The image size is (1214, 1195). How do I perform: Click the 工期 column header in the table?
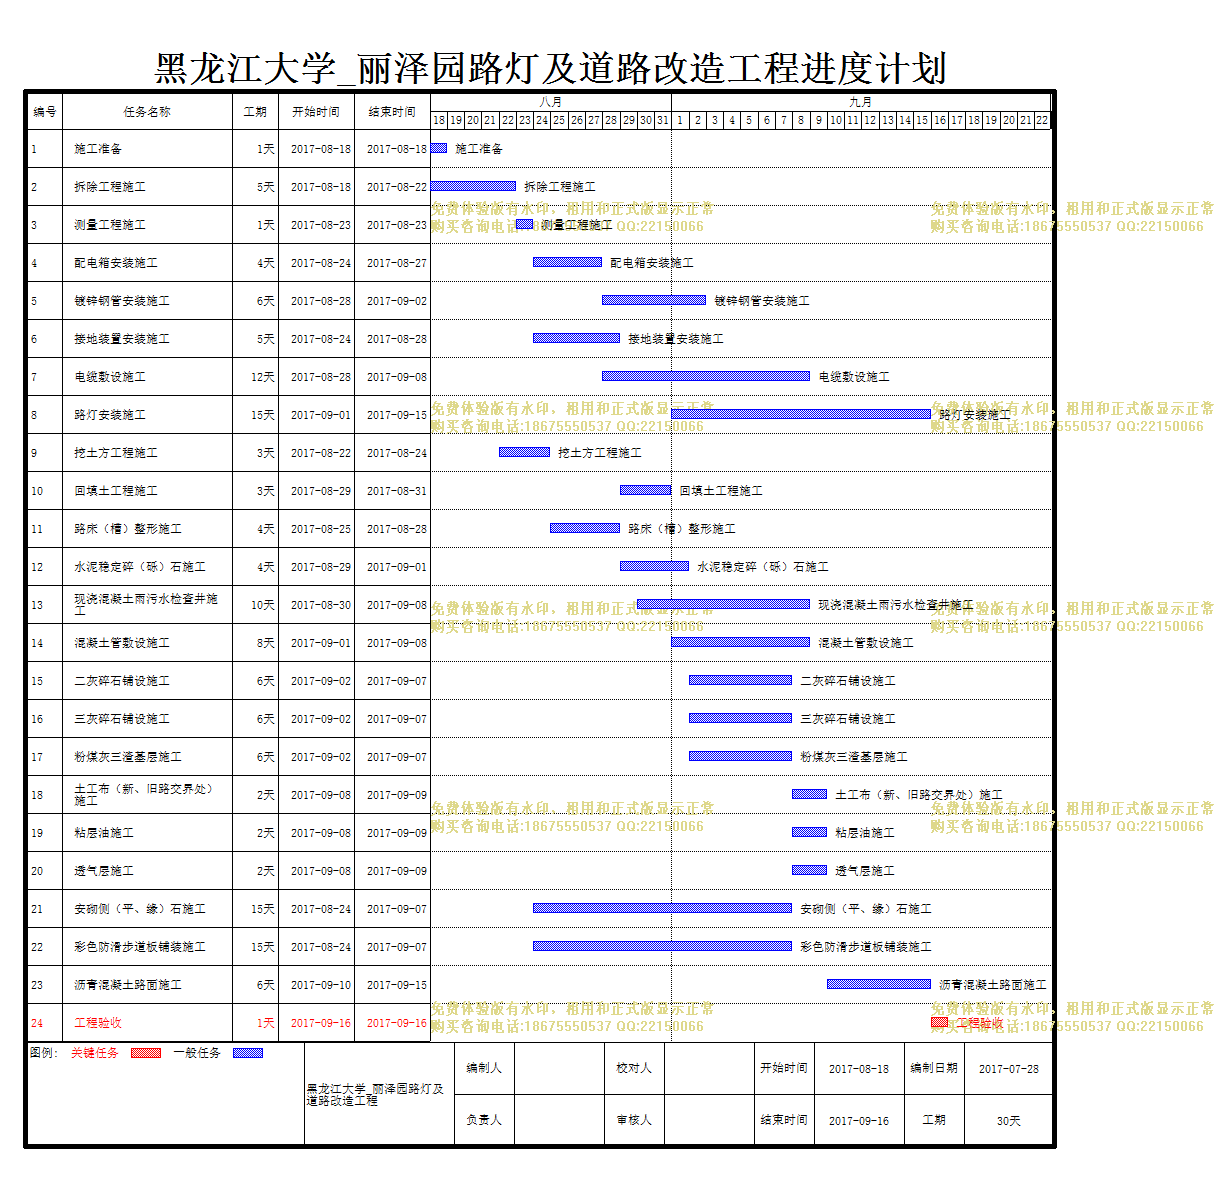(x=256, y=112)
